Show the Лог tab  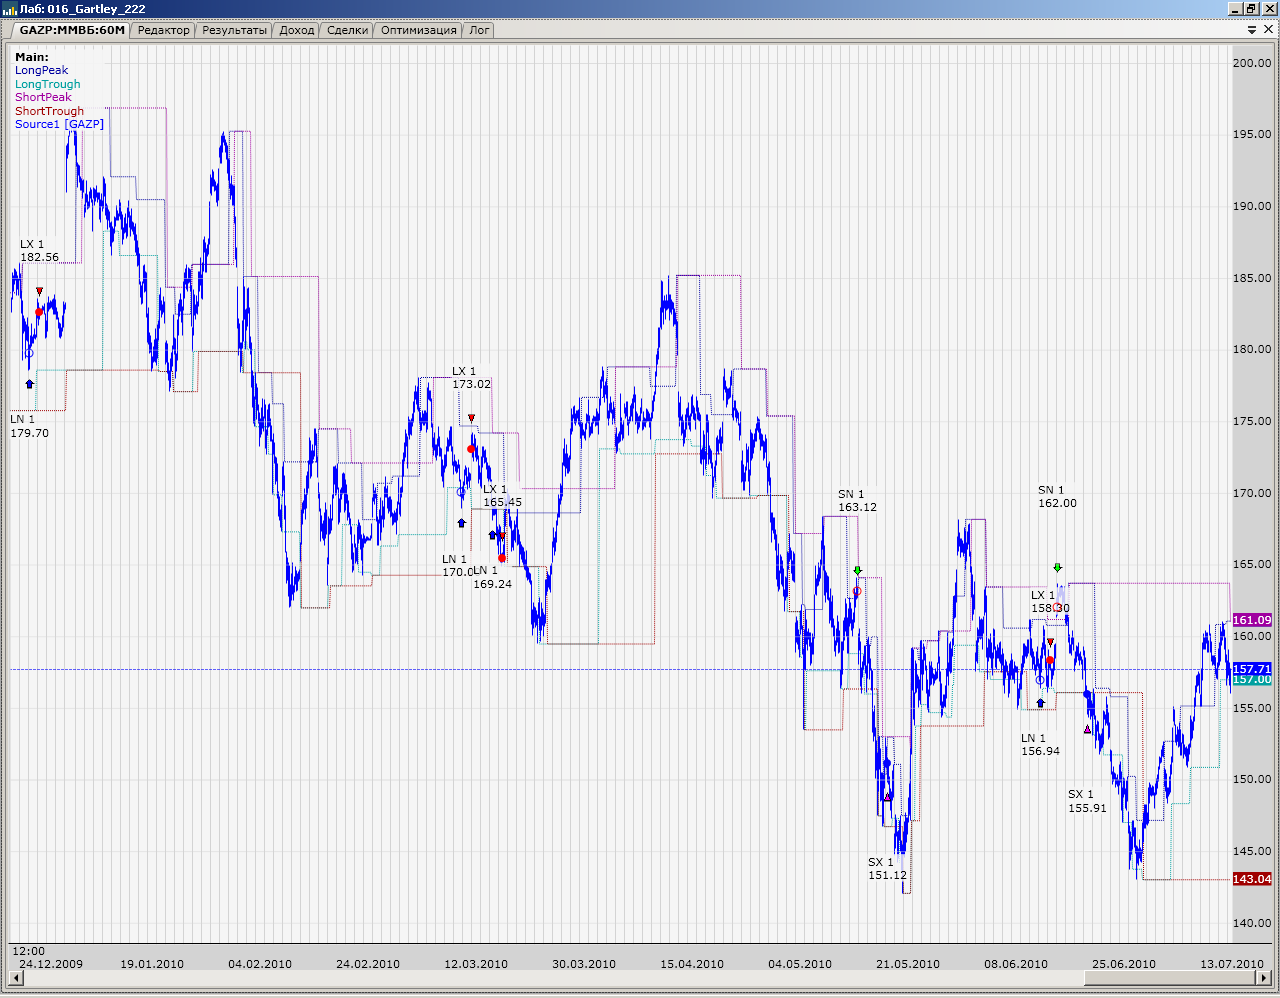480,30
